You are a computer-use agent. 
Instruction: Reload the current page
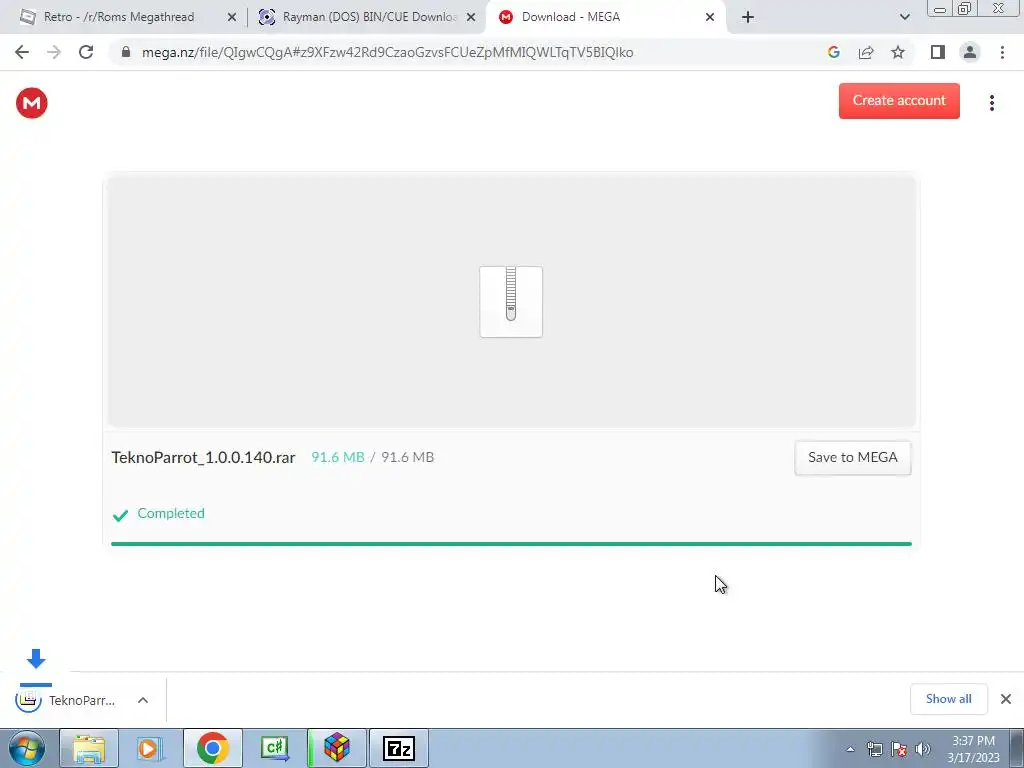click(86, 52)
